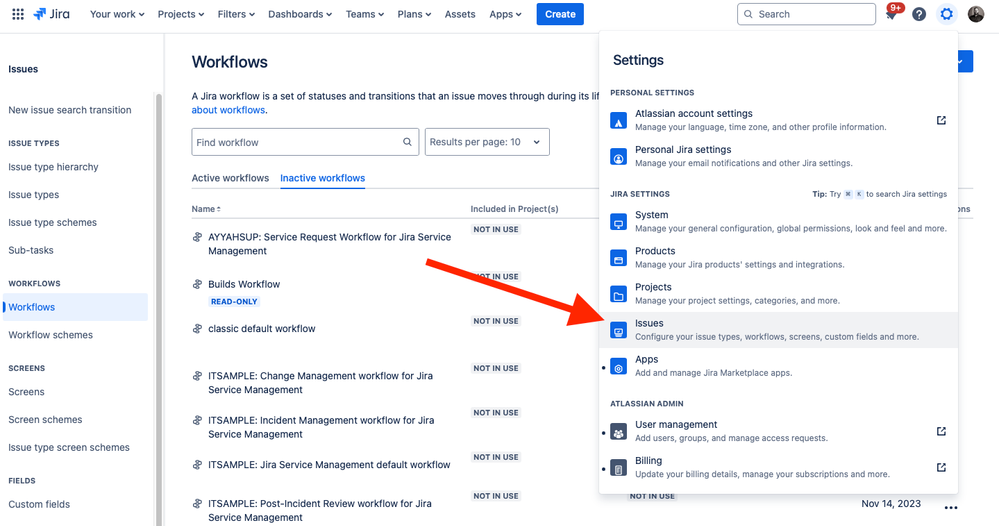Open Workflow schemes in the sidebar

coord(50,335)
